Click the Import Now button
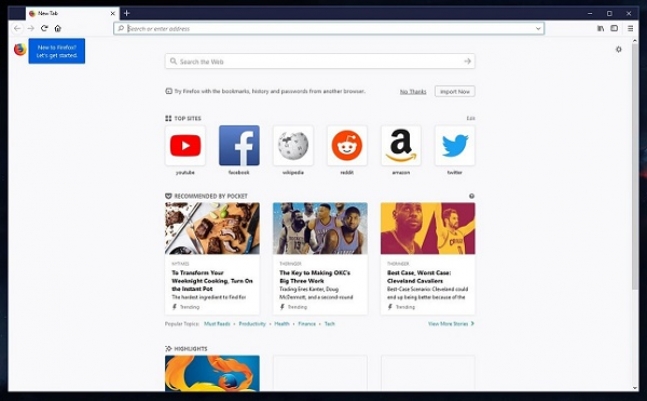 click(x=455, y=92)
